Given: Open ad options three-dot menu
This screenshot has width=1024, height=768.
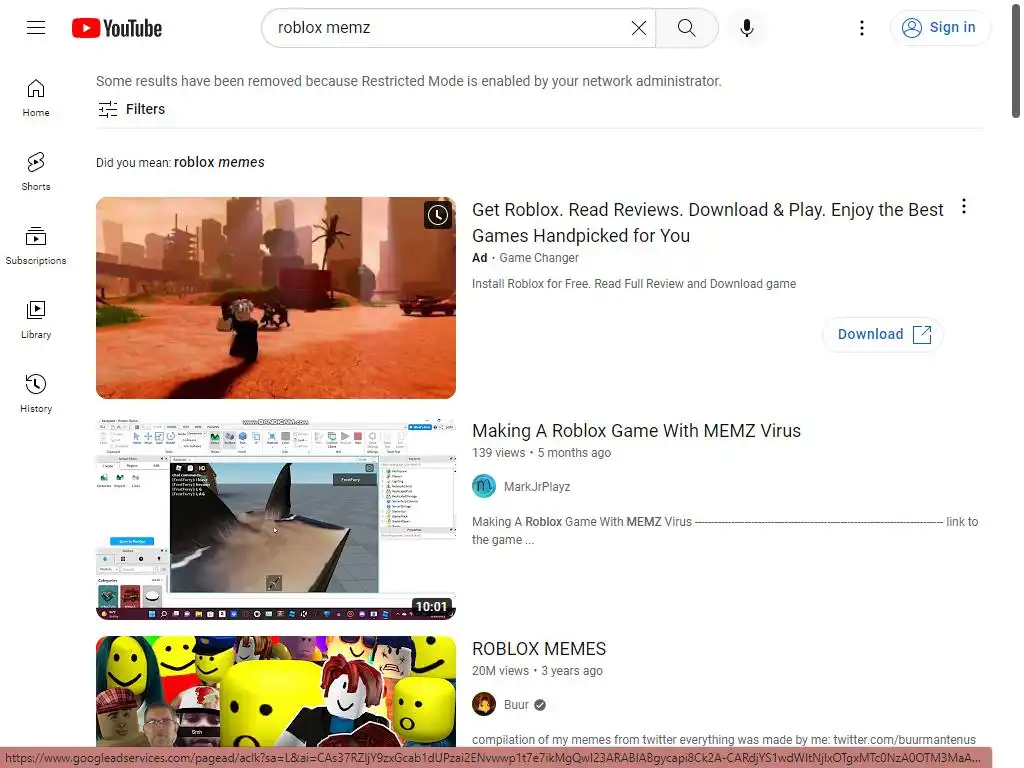Looking at the screenshot, I should 964,207.
